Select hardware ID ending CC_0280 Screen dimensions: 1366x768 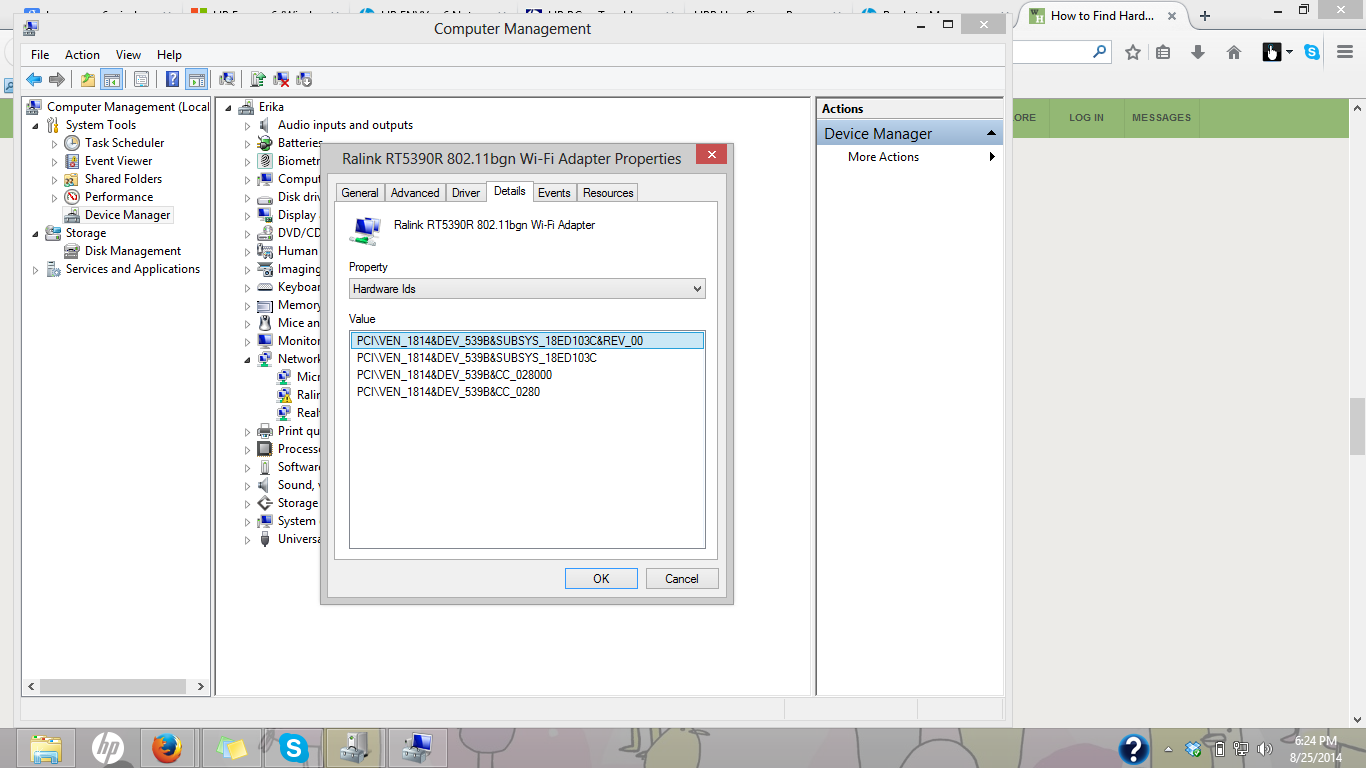pos(448,392)
